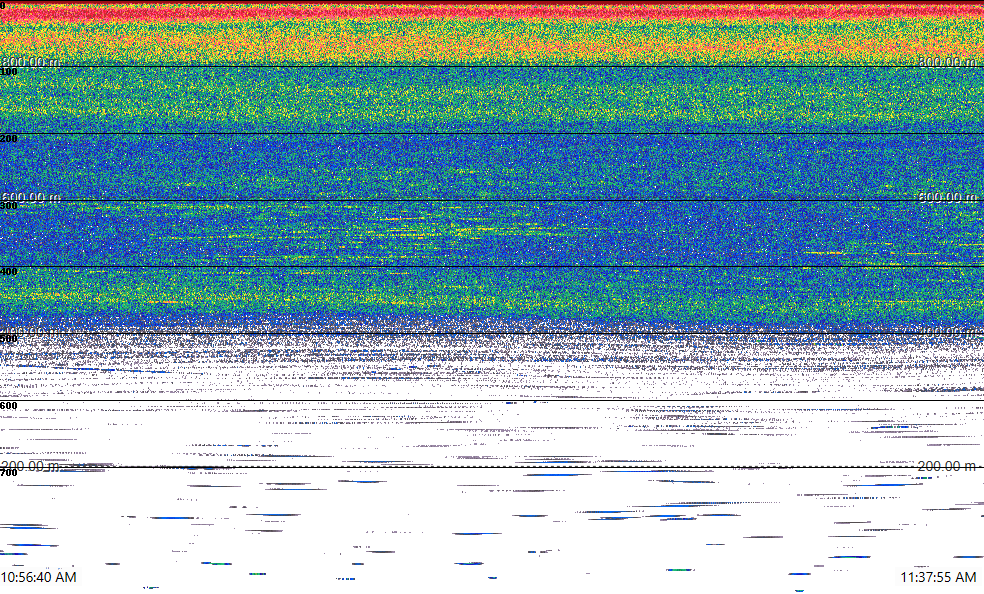Image resolution: width=984 pixels, height=594 pixels.
Task: Click the 11:37:55 AM end time label
Action: click(939, 577)
